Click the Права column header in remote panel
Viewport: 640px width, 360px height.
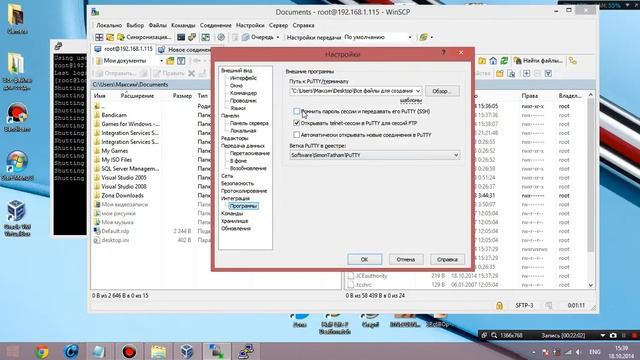(529, 96)
